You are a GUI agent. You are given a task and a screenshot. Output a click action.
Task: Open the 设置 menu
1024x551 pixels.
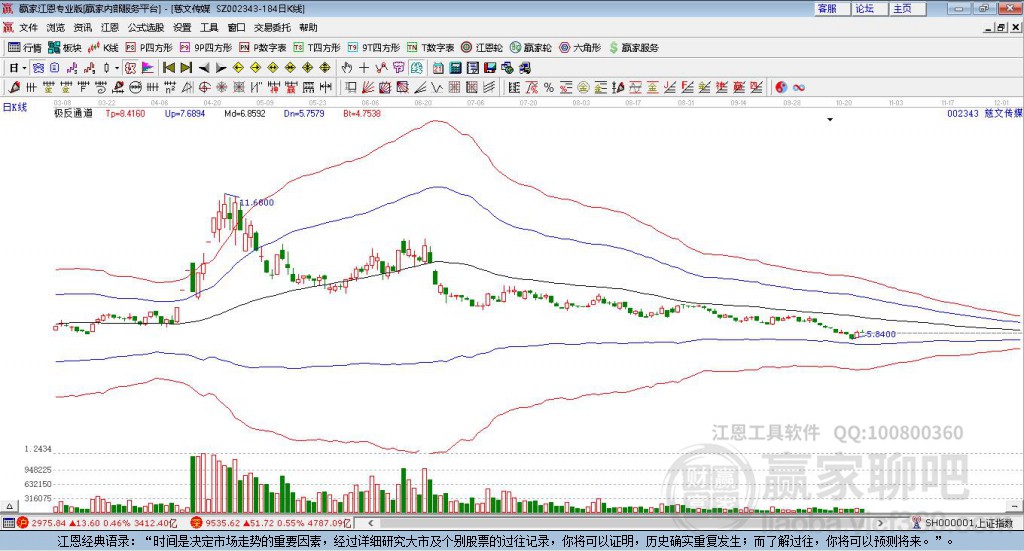tap(182, 27)
